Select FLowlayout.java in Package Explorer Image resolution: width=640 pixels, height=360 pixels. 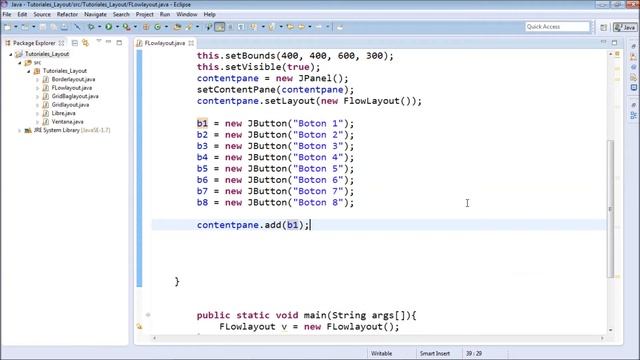point(71,88)
